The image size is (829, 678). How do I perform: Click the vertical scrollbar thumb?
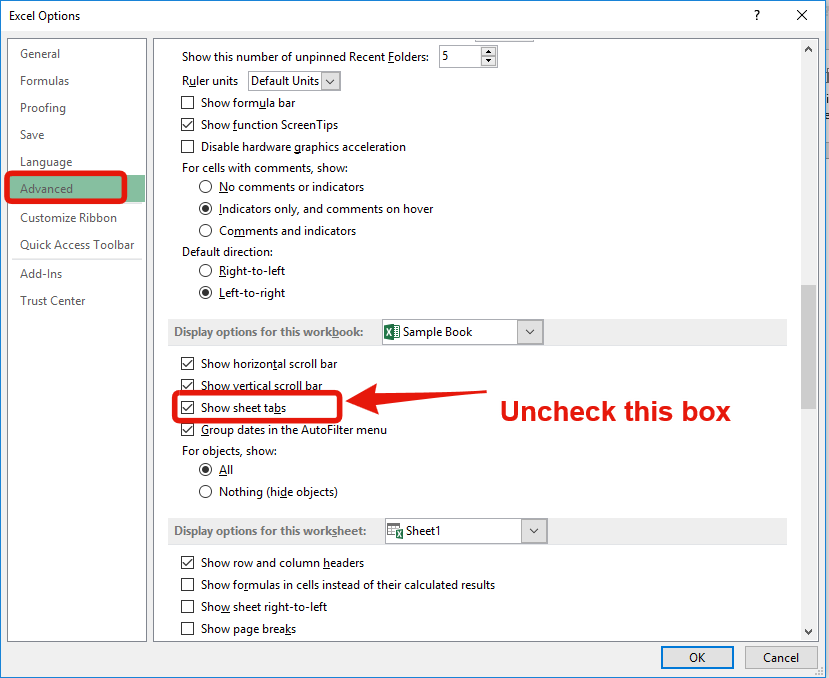[x=808, y=347]
